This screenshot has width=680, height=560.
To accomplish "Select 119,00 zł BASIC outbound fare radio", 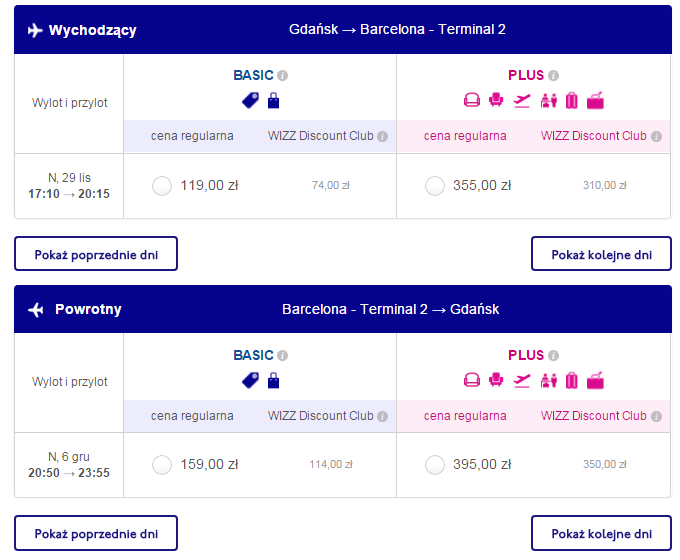I will [x=162, y=186].
